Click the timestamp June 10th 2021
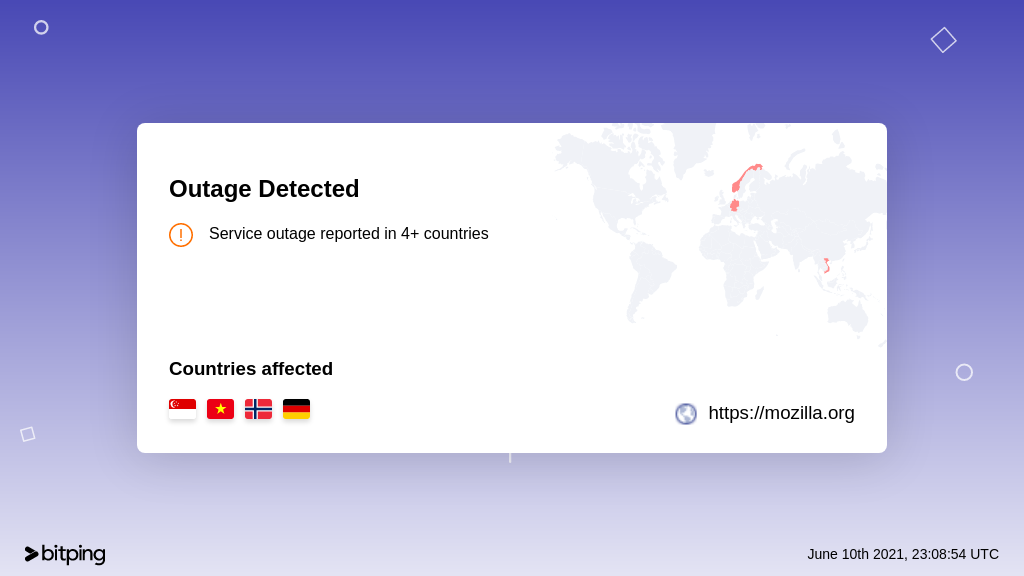 [903, 554]
